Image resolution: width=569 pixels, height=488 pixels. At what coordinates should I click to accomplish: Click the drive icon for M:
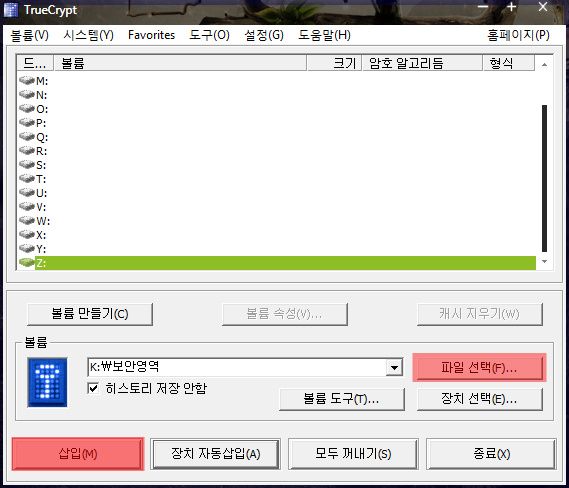(x=27, y=80)
